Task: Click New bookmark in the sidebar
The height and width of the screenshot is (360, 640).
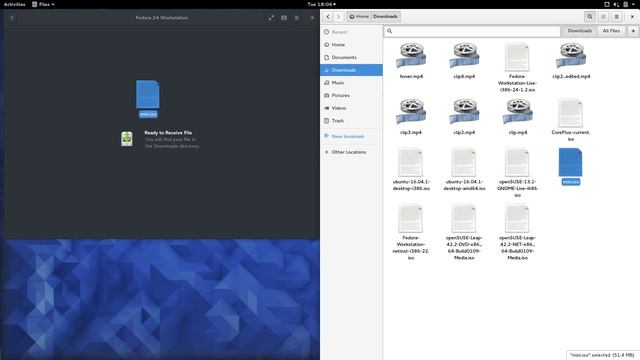Action: pos(351,136)
